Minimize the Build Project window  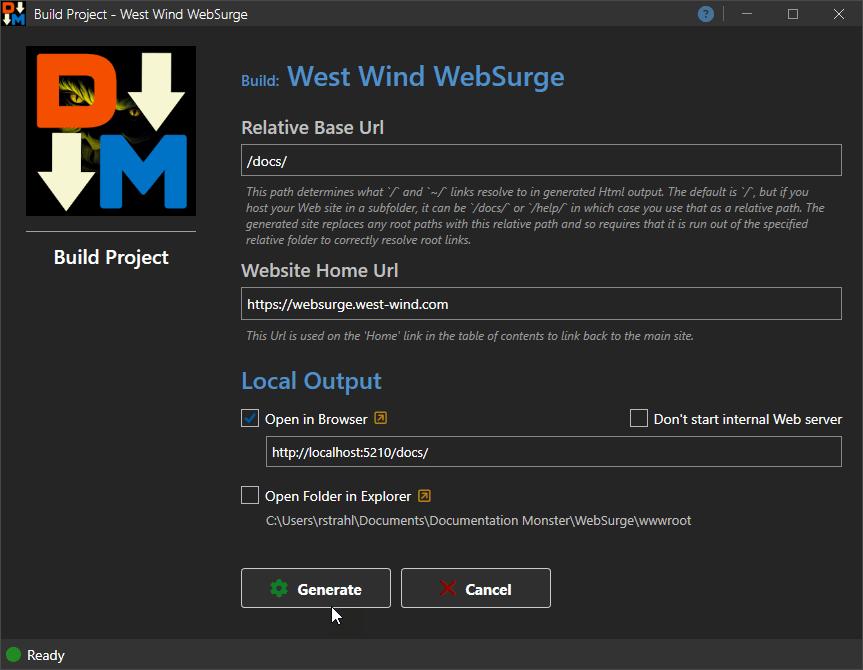pyautogui.click(x=747, y=14)
